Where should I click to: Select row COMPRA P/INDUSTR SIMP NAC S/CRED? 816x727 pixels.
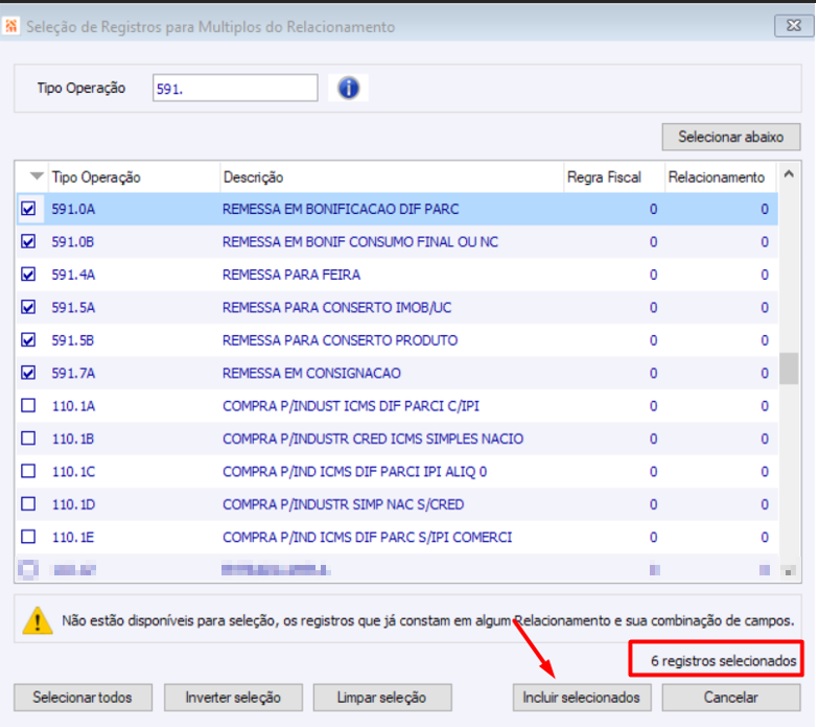point(397,504)
